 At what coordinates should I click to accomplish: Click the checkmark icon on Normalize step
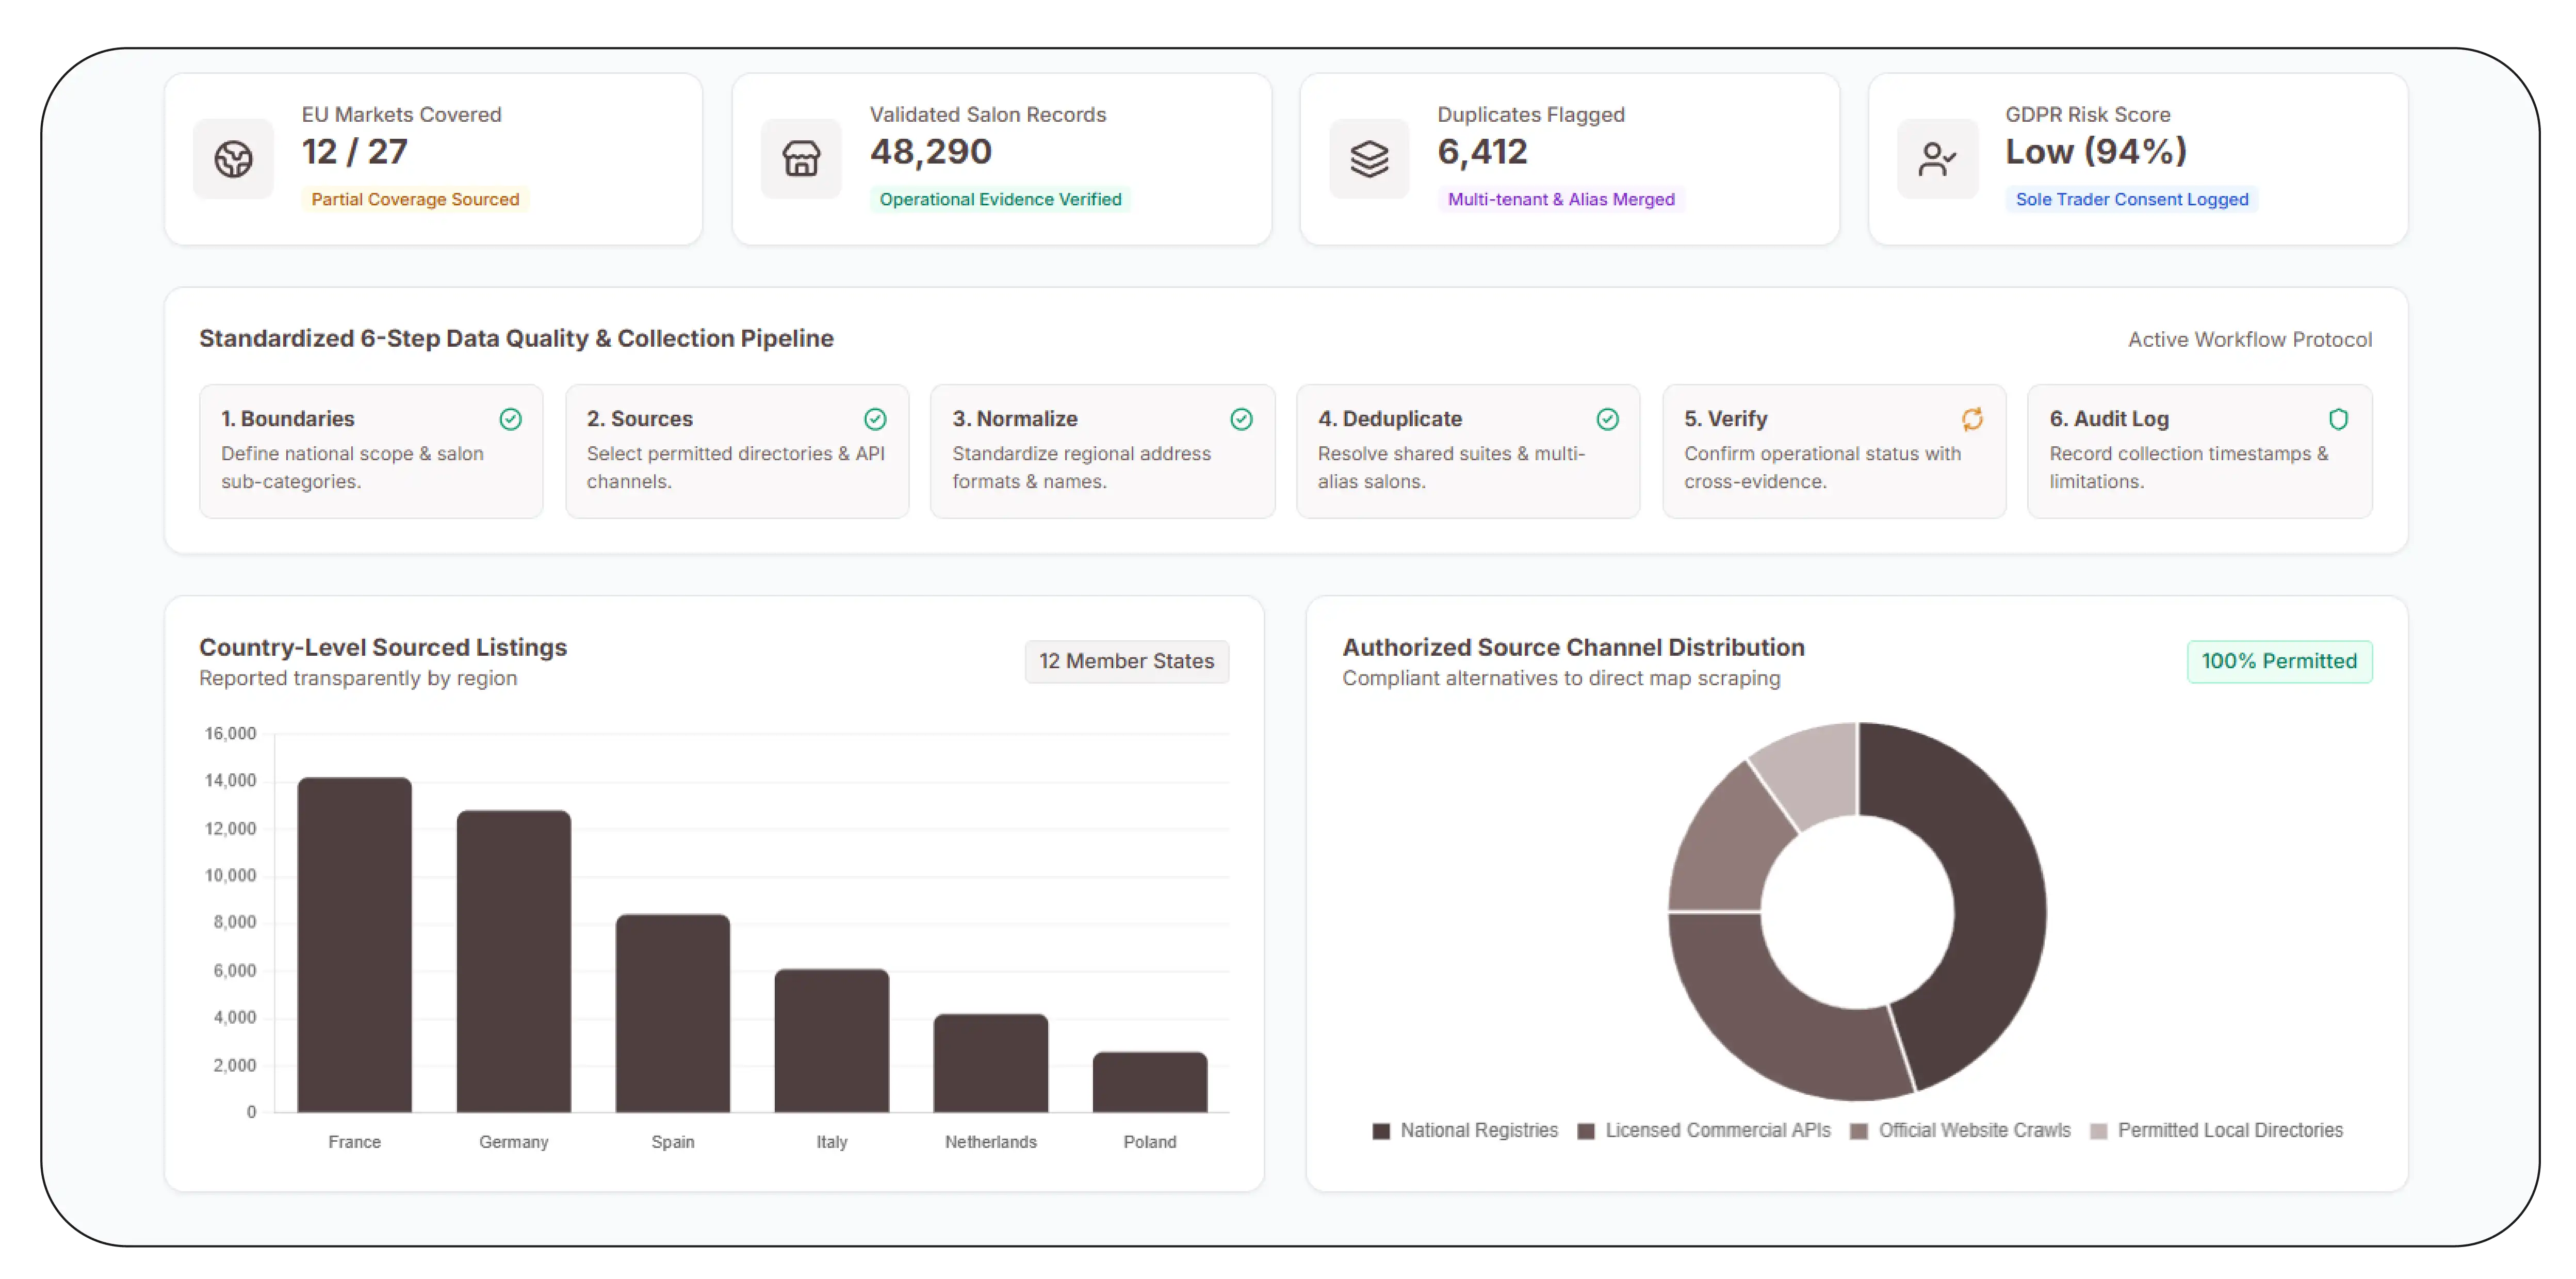(1241, 419)
